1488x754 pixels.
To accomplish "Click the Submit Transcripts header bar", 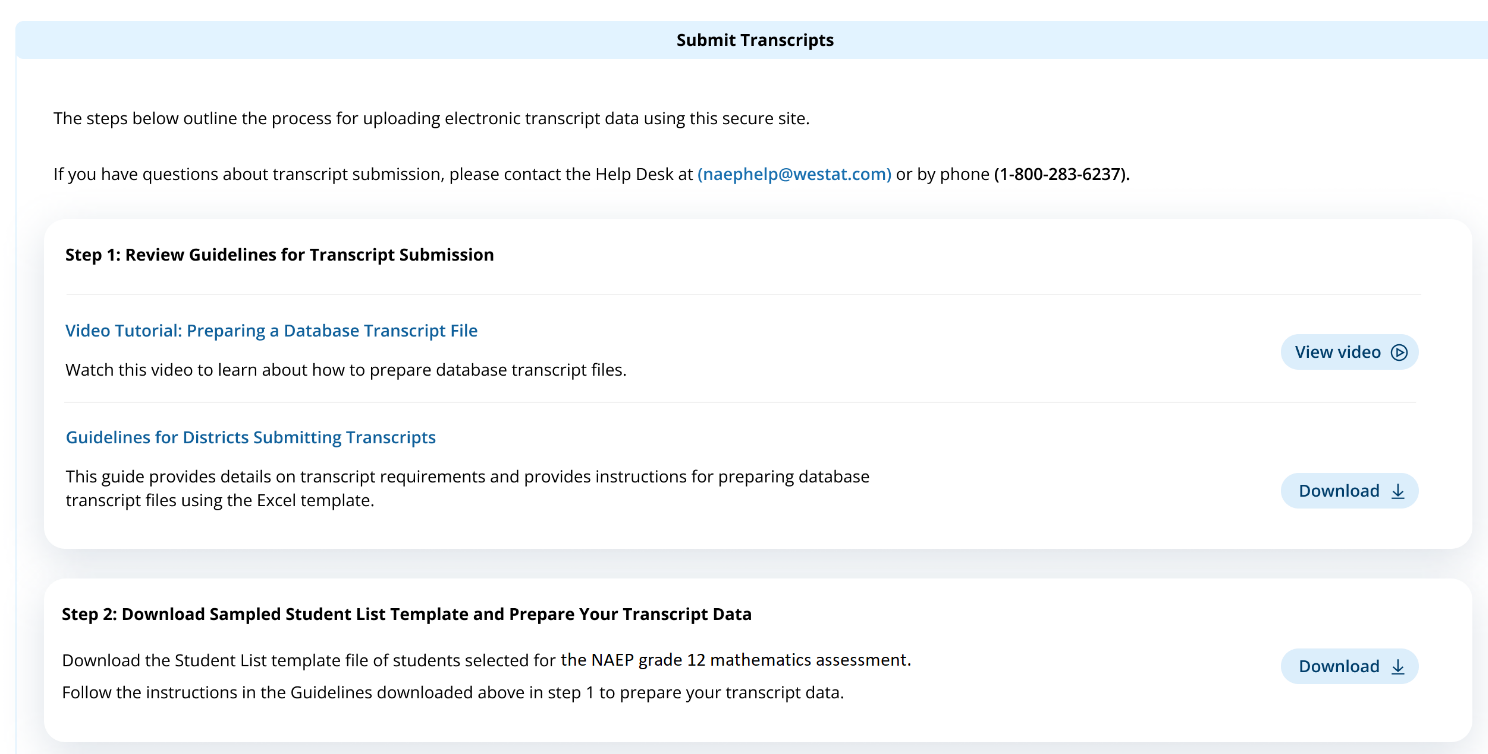I will (754, 40).
